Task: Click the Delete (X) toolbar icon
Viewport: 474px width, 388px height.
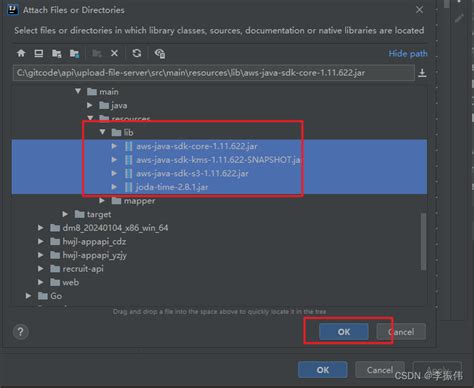Action: (x=114, y=53)
